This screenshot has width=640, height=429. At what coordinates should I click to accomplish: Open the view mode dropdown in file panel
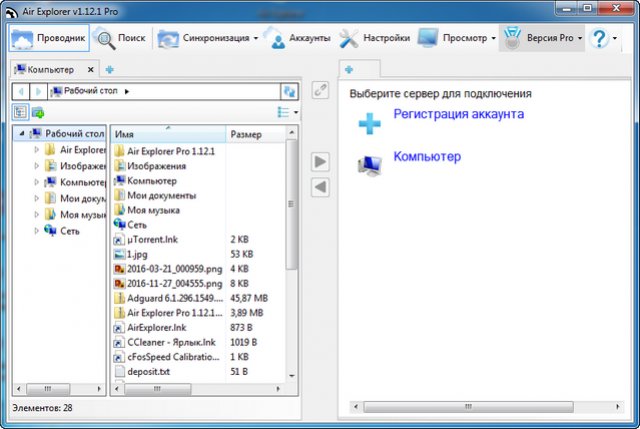click(x=296, y=113)
